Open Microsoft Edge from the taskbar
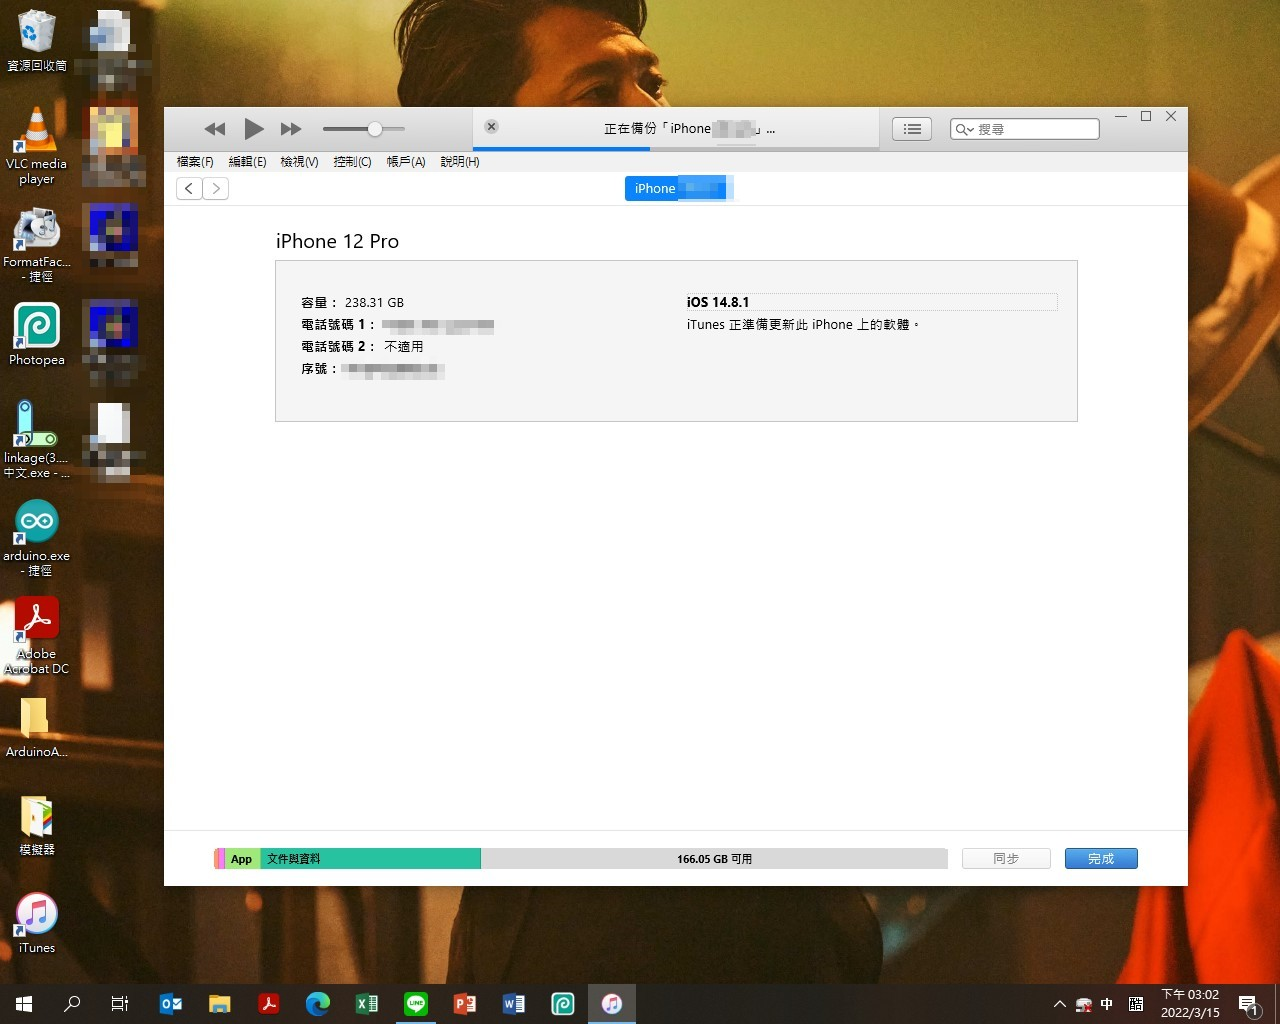The height and width of the screenshot is (1024, 1280). (318, 1004)
